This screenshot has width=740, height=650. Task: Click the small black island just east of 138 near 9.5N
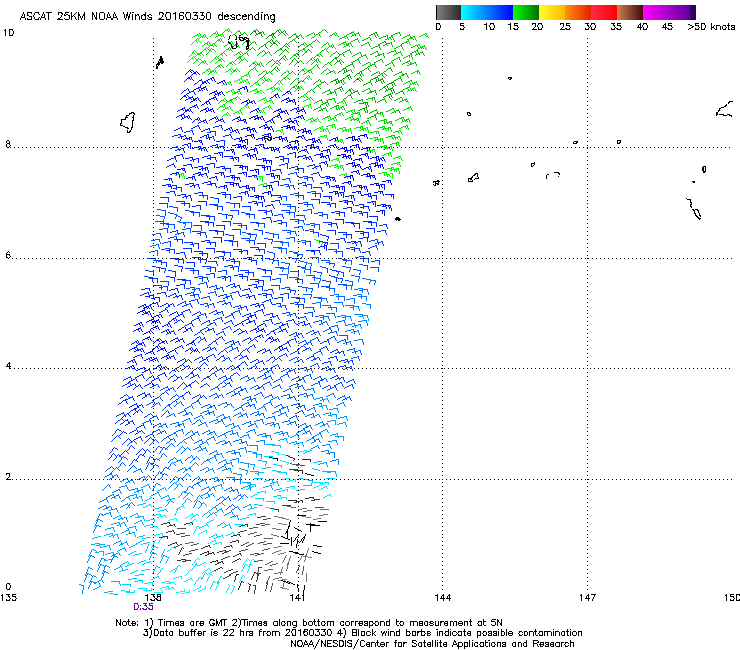(160, 62)
